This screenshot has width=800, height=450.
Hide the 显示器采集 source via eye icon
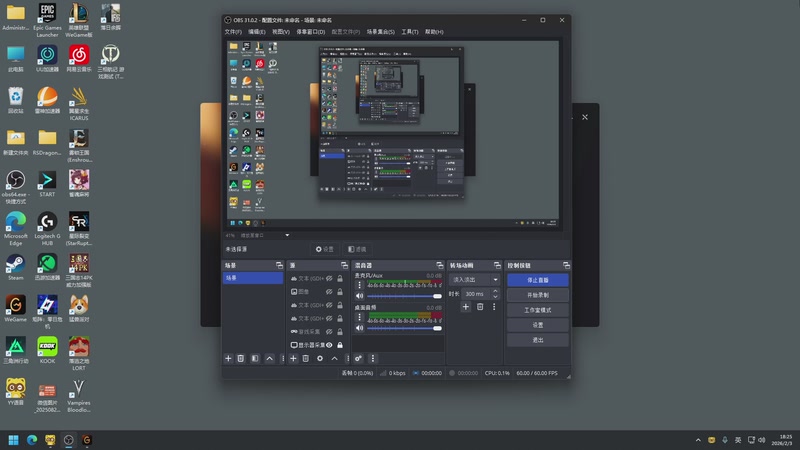(x=329, y=345)
